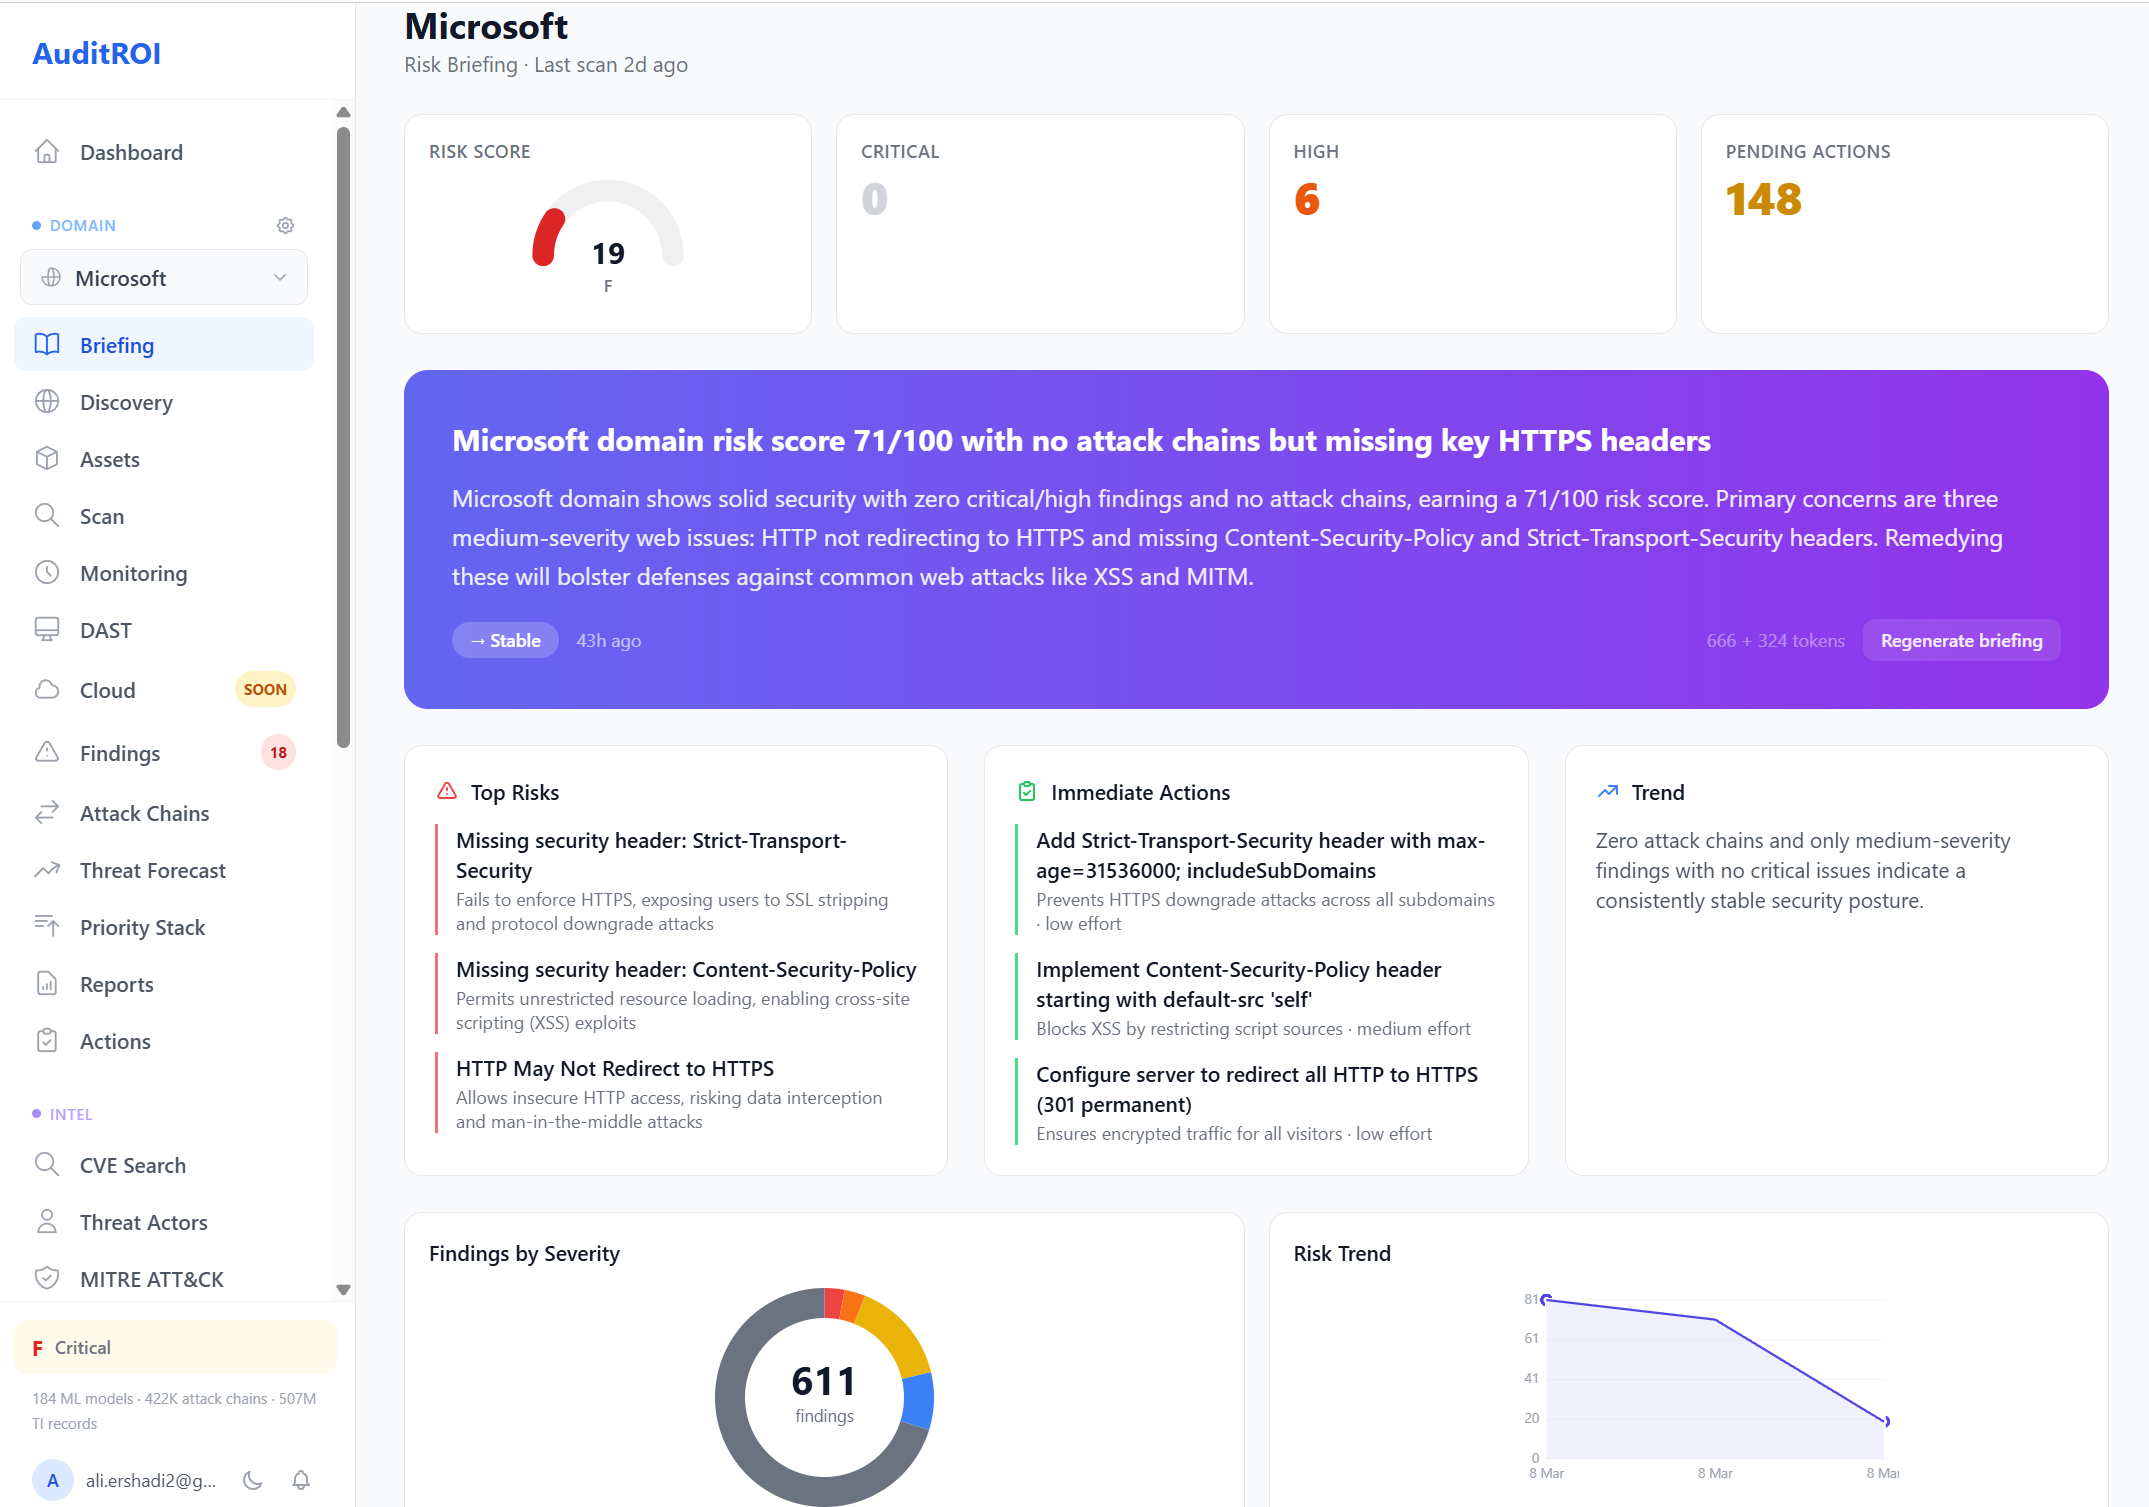Open the DAST module

105,630
